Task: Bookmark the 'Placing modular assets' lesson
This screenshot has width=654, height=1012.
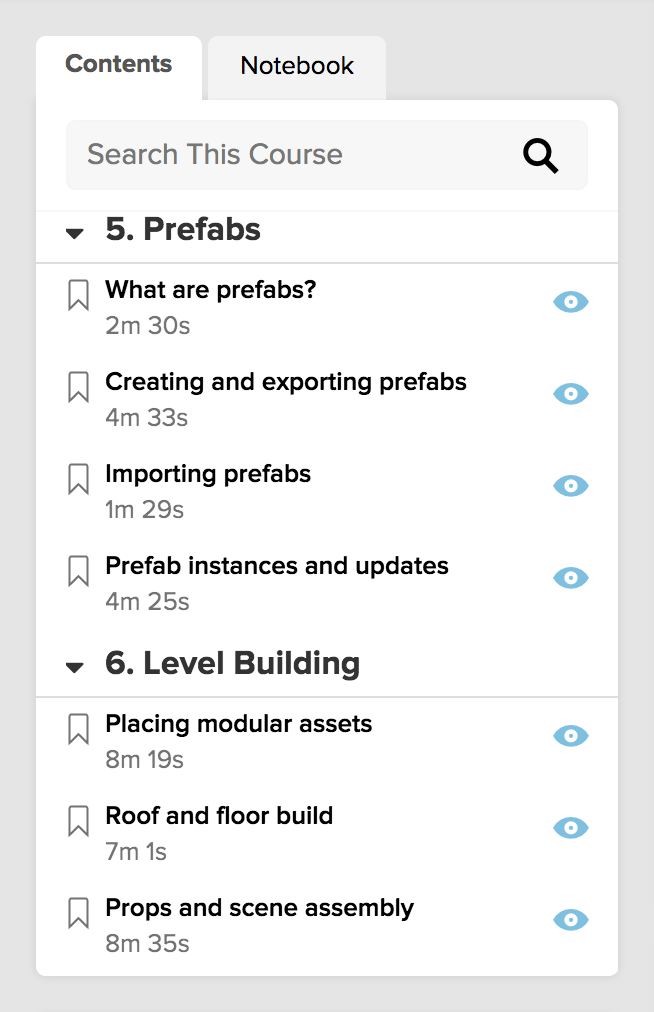Action: click(x=78, y=729)
